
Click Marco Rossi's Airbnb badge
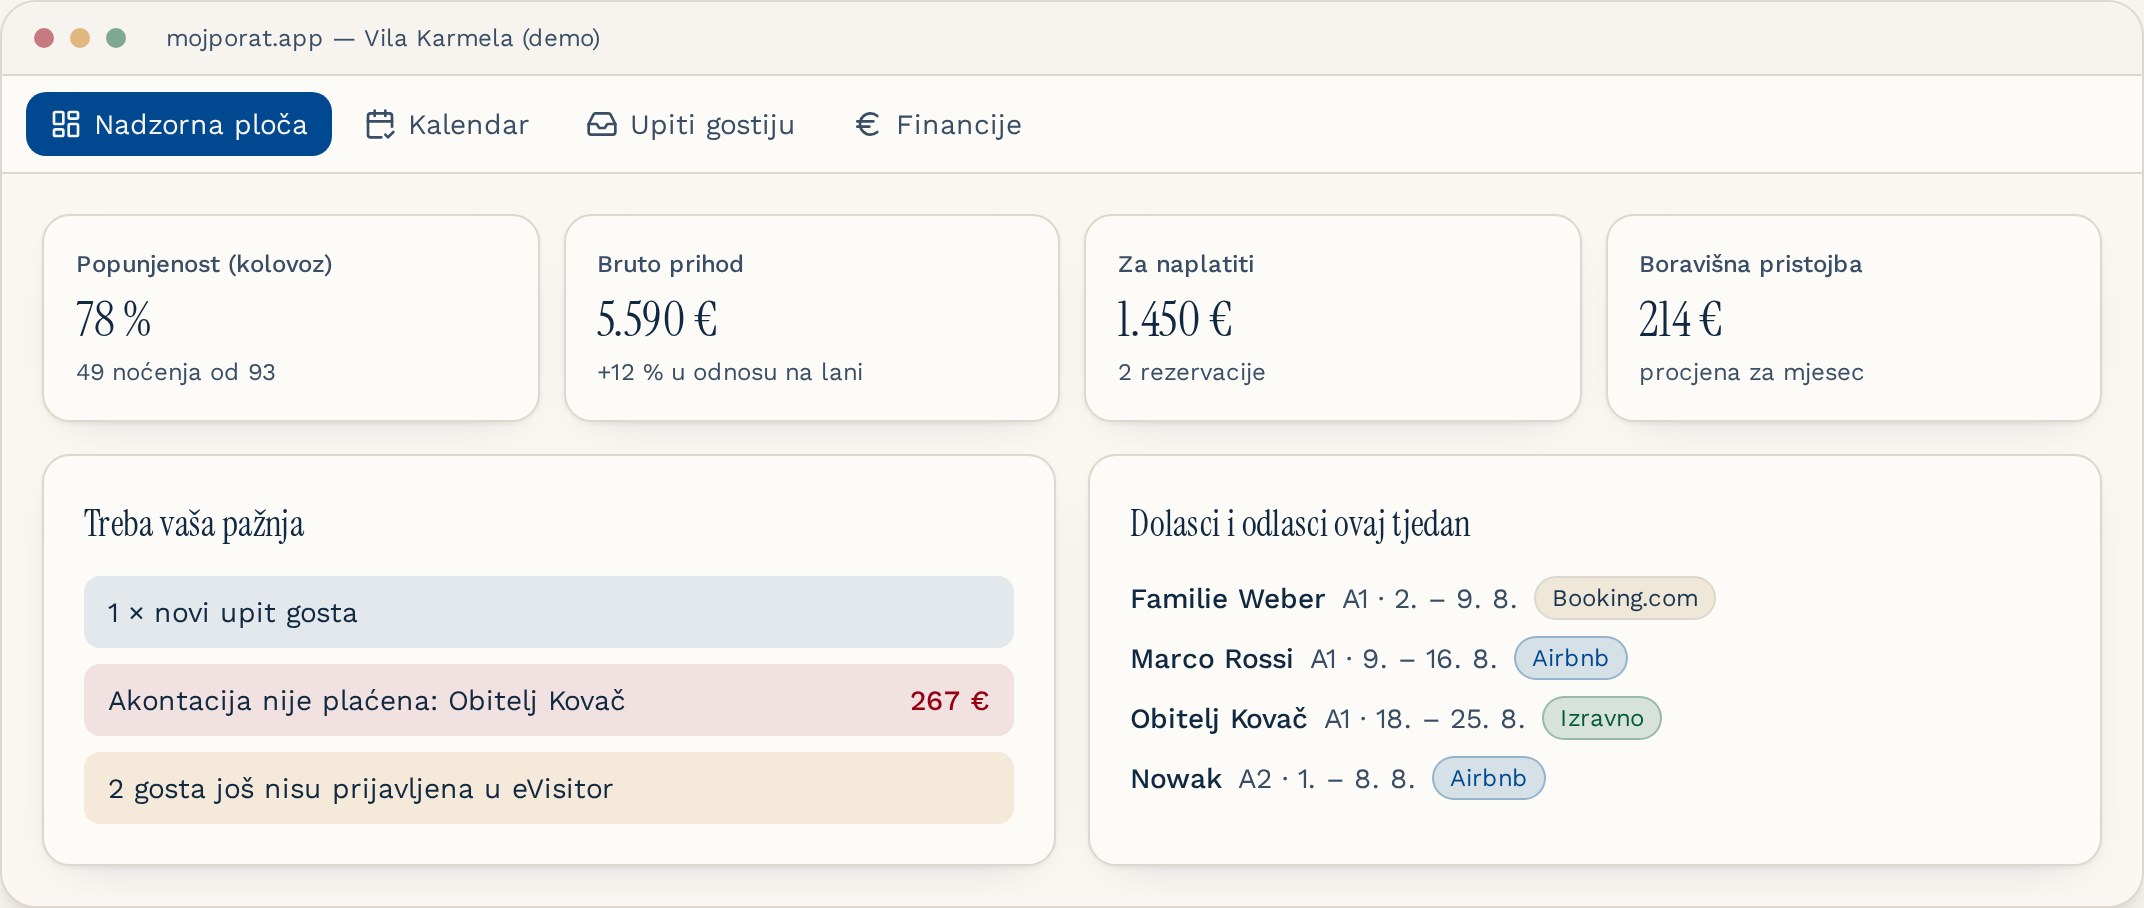coord(1571,658)
